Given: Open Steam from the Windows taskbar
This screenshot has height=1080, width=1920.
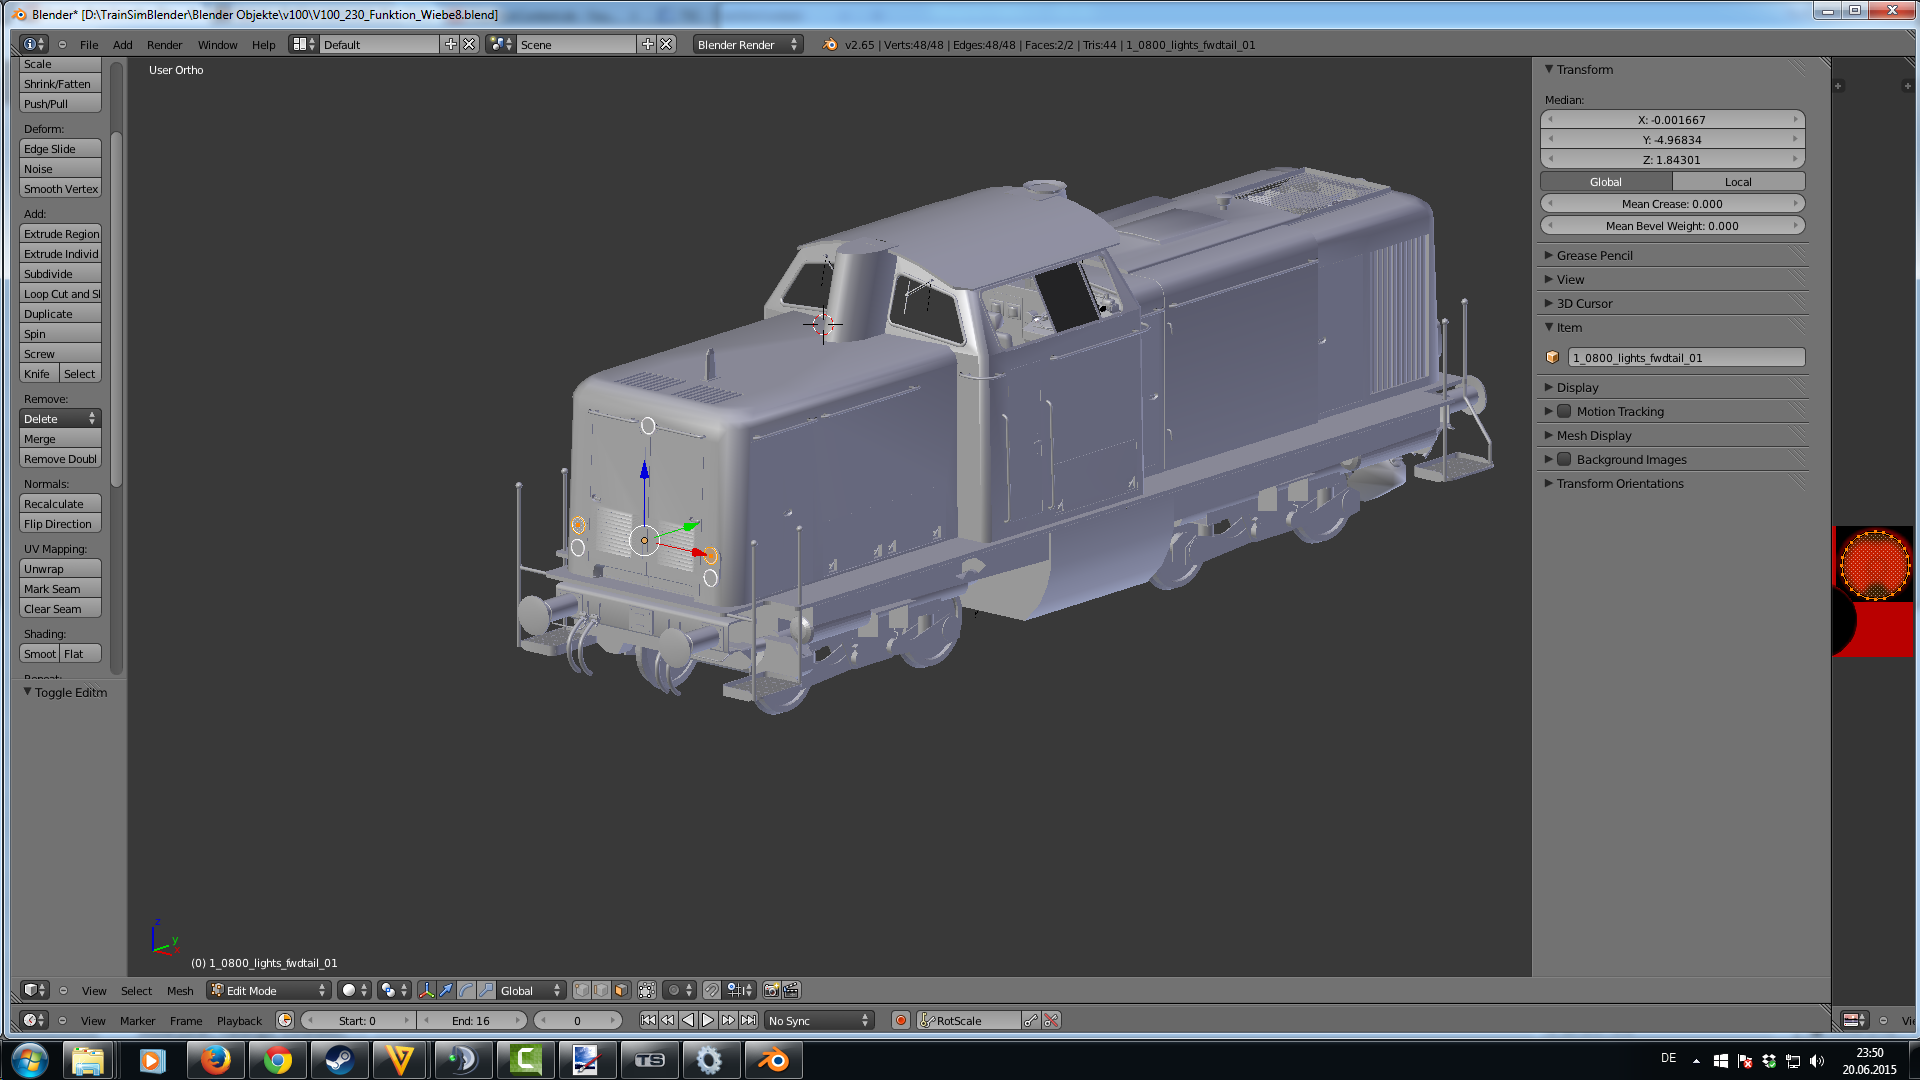Looking at the screenshot, I should (x=339, y=1060).
